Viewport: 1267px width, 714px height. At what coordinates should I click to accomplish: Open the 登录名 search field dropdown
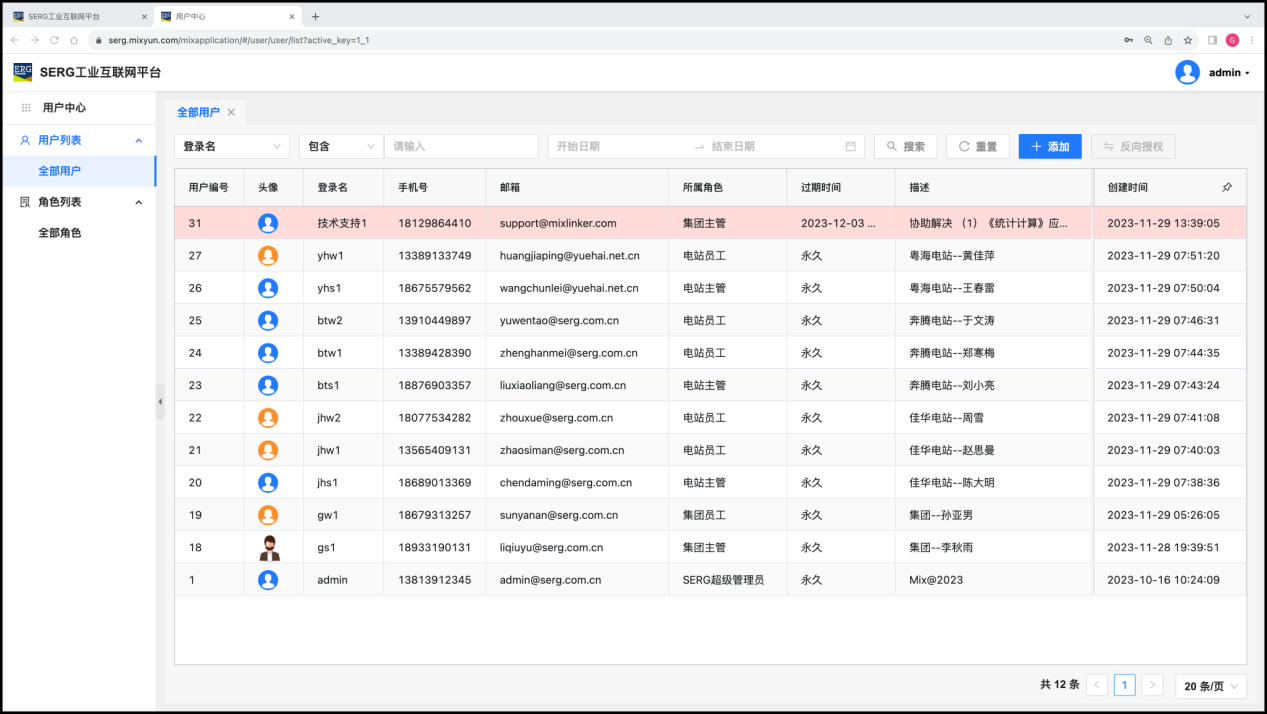pyautogui.click(x=231, y=146)
